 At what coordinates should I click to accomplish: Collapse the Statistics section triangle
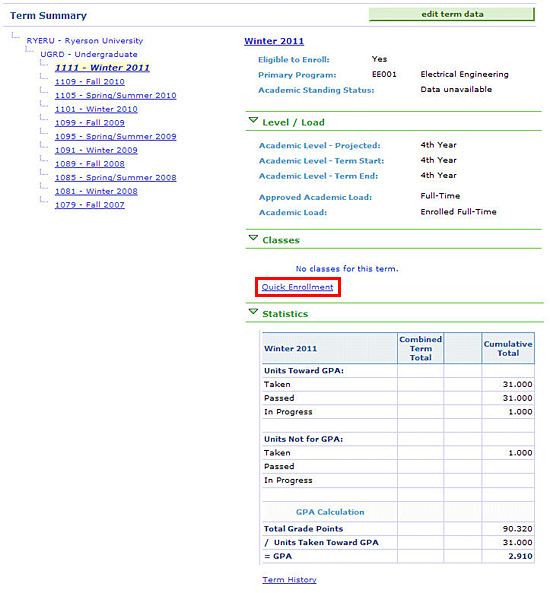[253, 312]
